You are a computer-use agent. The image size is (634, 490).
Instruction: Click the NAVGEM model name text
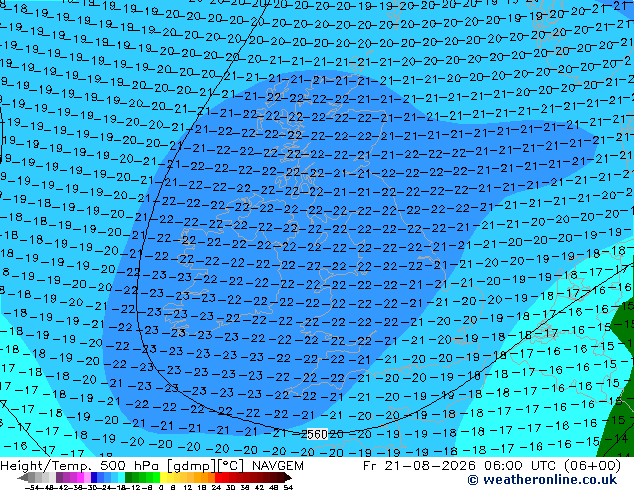278,466
